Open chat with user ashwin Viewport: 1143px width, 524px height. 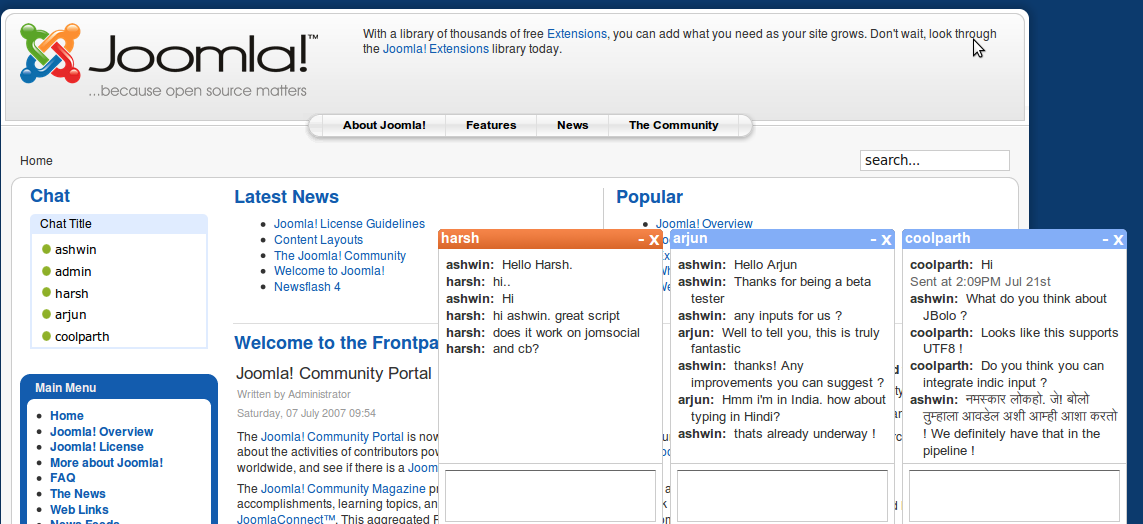point(75,250)
